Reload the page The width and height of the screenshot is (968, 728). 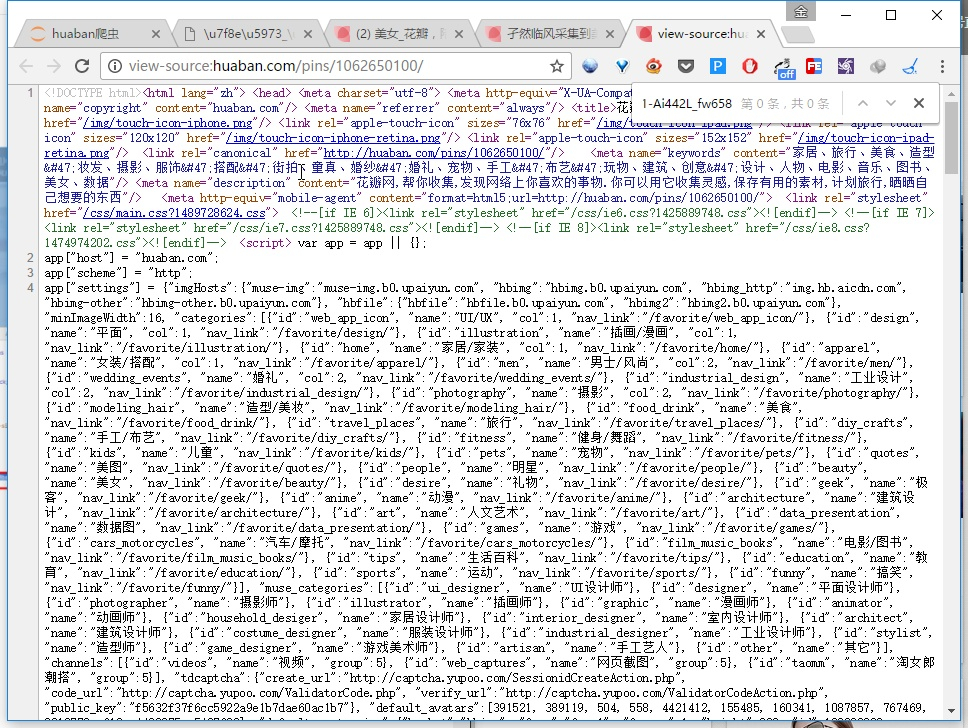[x=82, y=67]
